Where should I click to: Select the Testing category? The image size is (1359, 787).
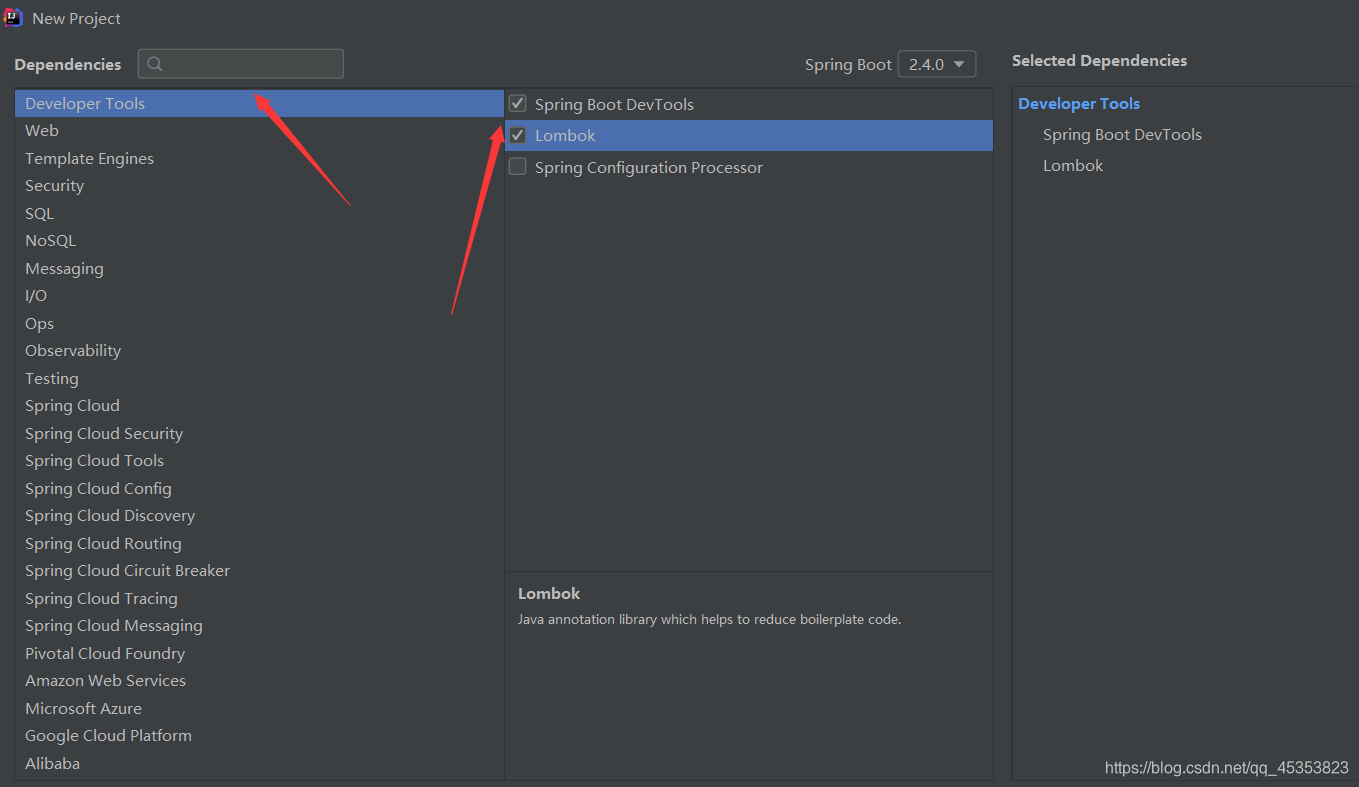coord(259,378)
